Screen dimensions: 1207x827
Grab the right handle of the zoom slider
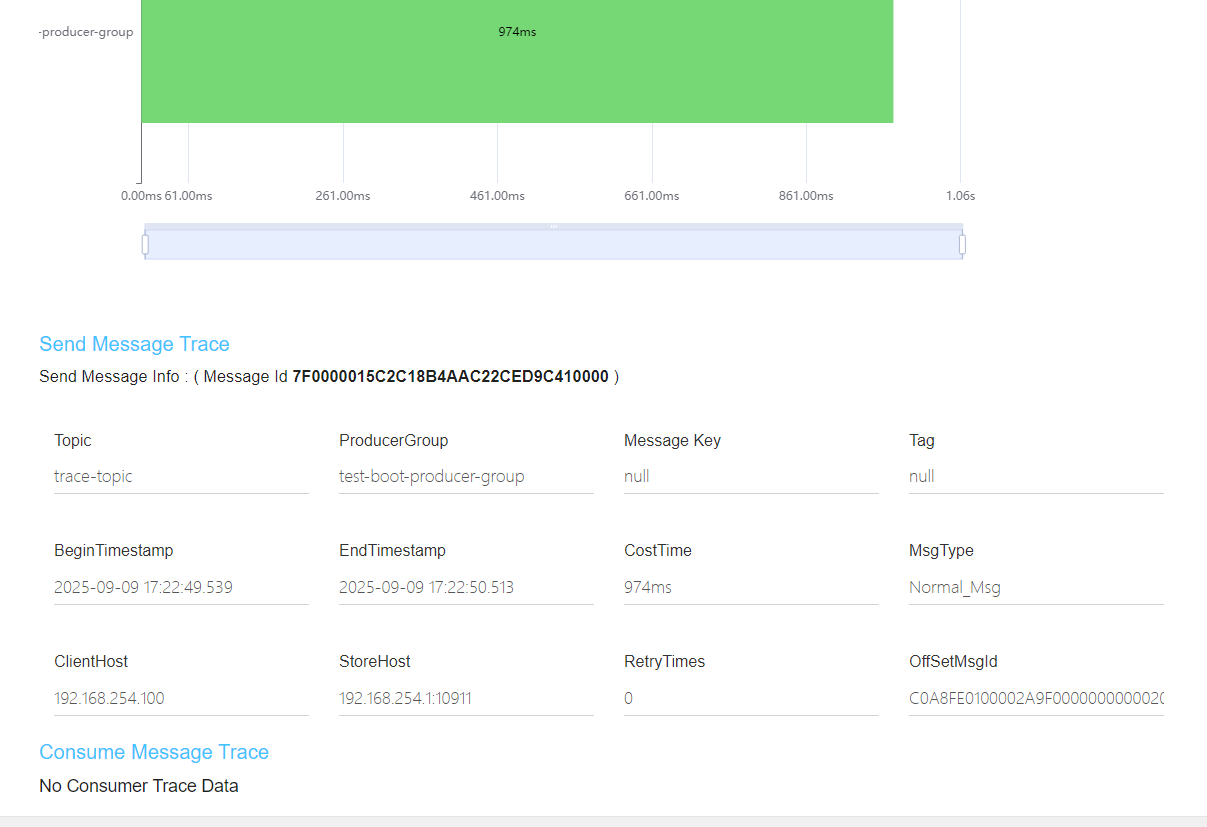coord(962,244)
